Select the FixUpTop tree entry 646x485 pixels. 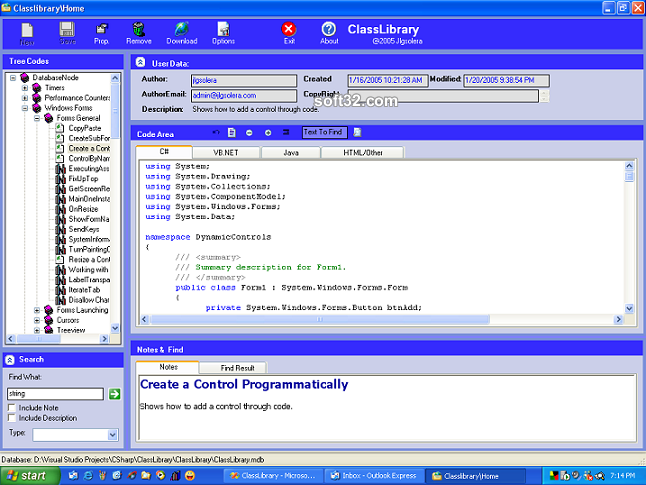(83, 178)
